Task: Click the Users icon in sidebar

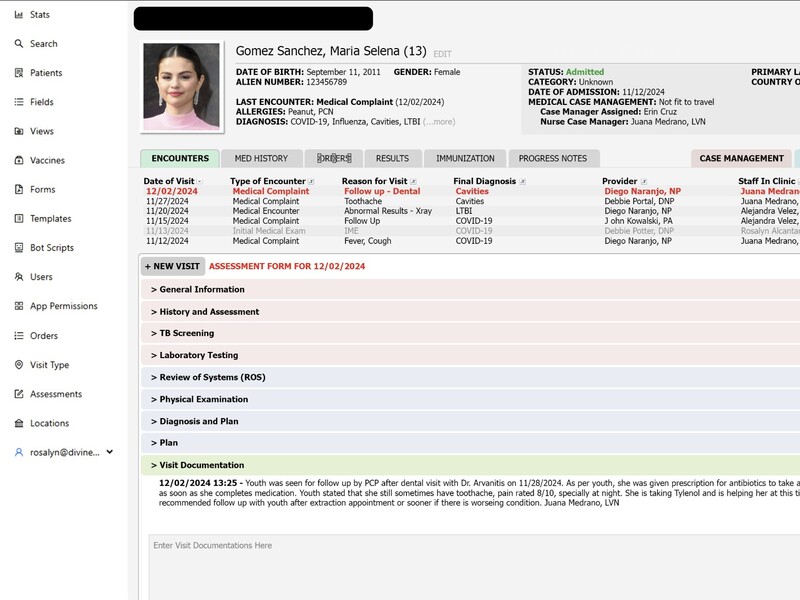Action: 19,277
